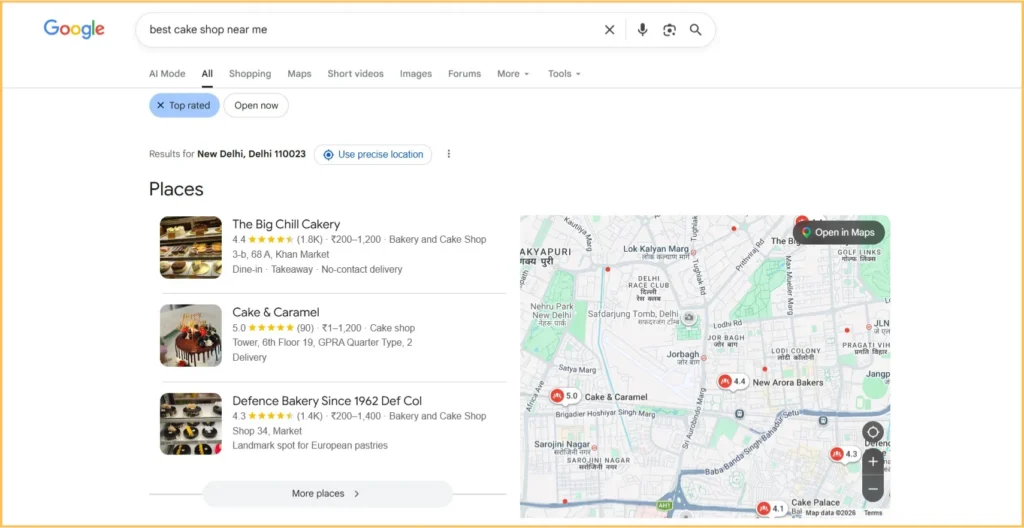Click the New Arora Bakers map label
The width and height of the screenshot is (1024, 528).
coord(787,382)
